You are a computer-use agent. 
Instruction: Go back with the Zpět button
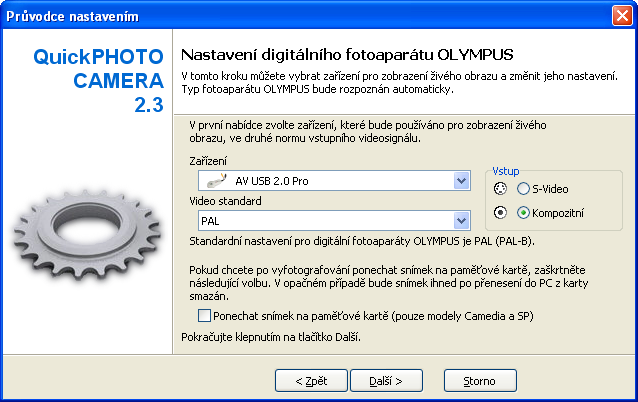311,381
